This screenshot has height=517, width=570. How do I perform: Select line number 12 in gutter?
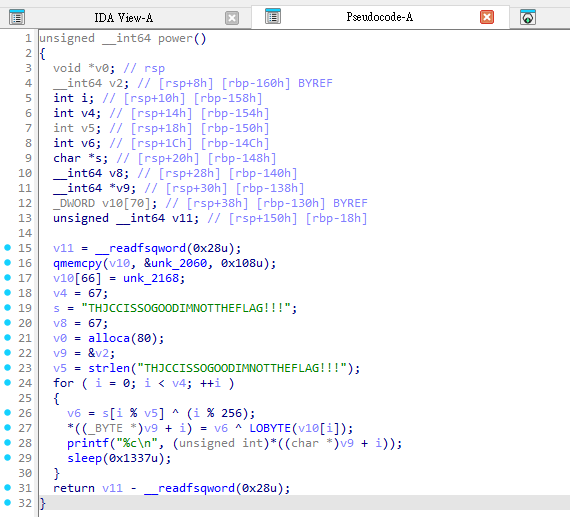pyautogui.click(x=25, y=203)
